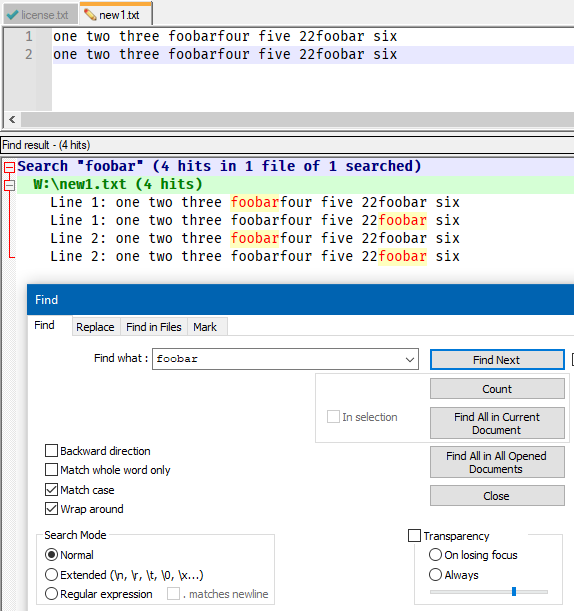
Task: Click Find All in Current Document
Action: click(497, 423)
